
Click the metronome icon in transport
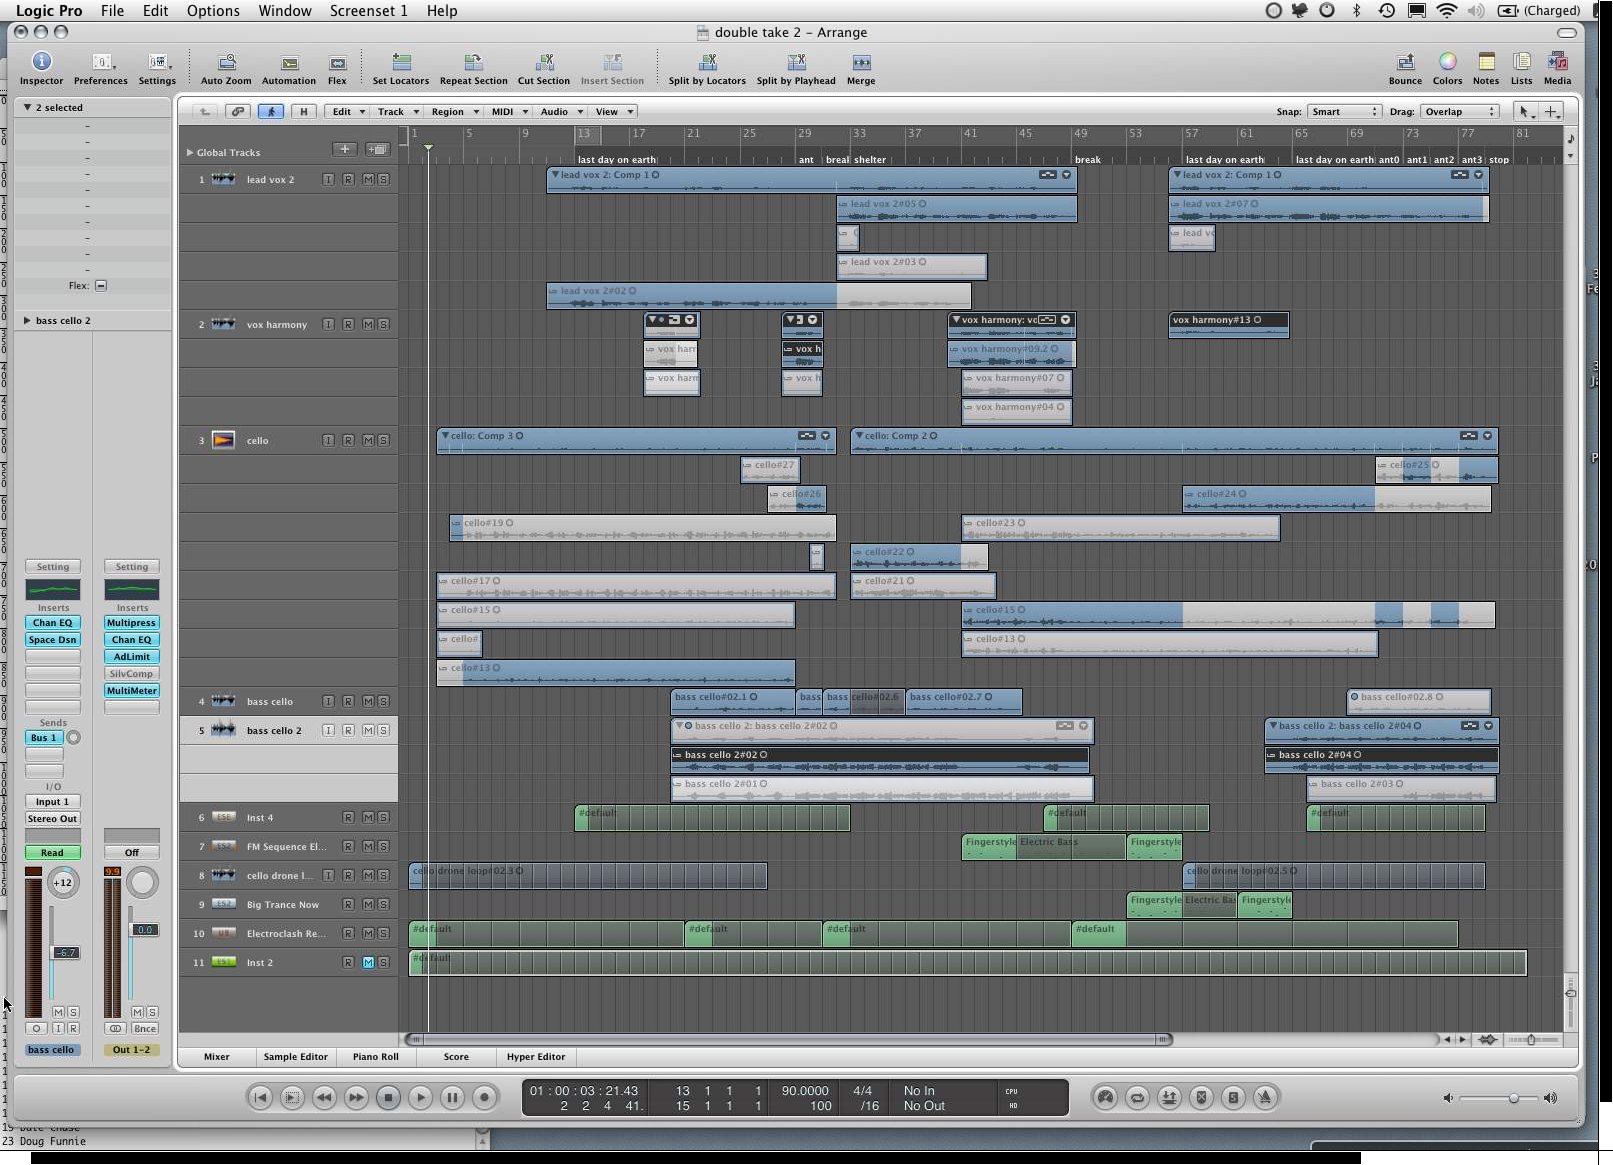[x=1265, y=1097]
